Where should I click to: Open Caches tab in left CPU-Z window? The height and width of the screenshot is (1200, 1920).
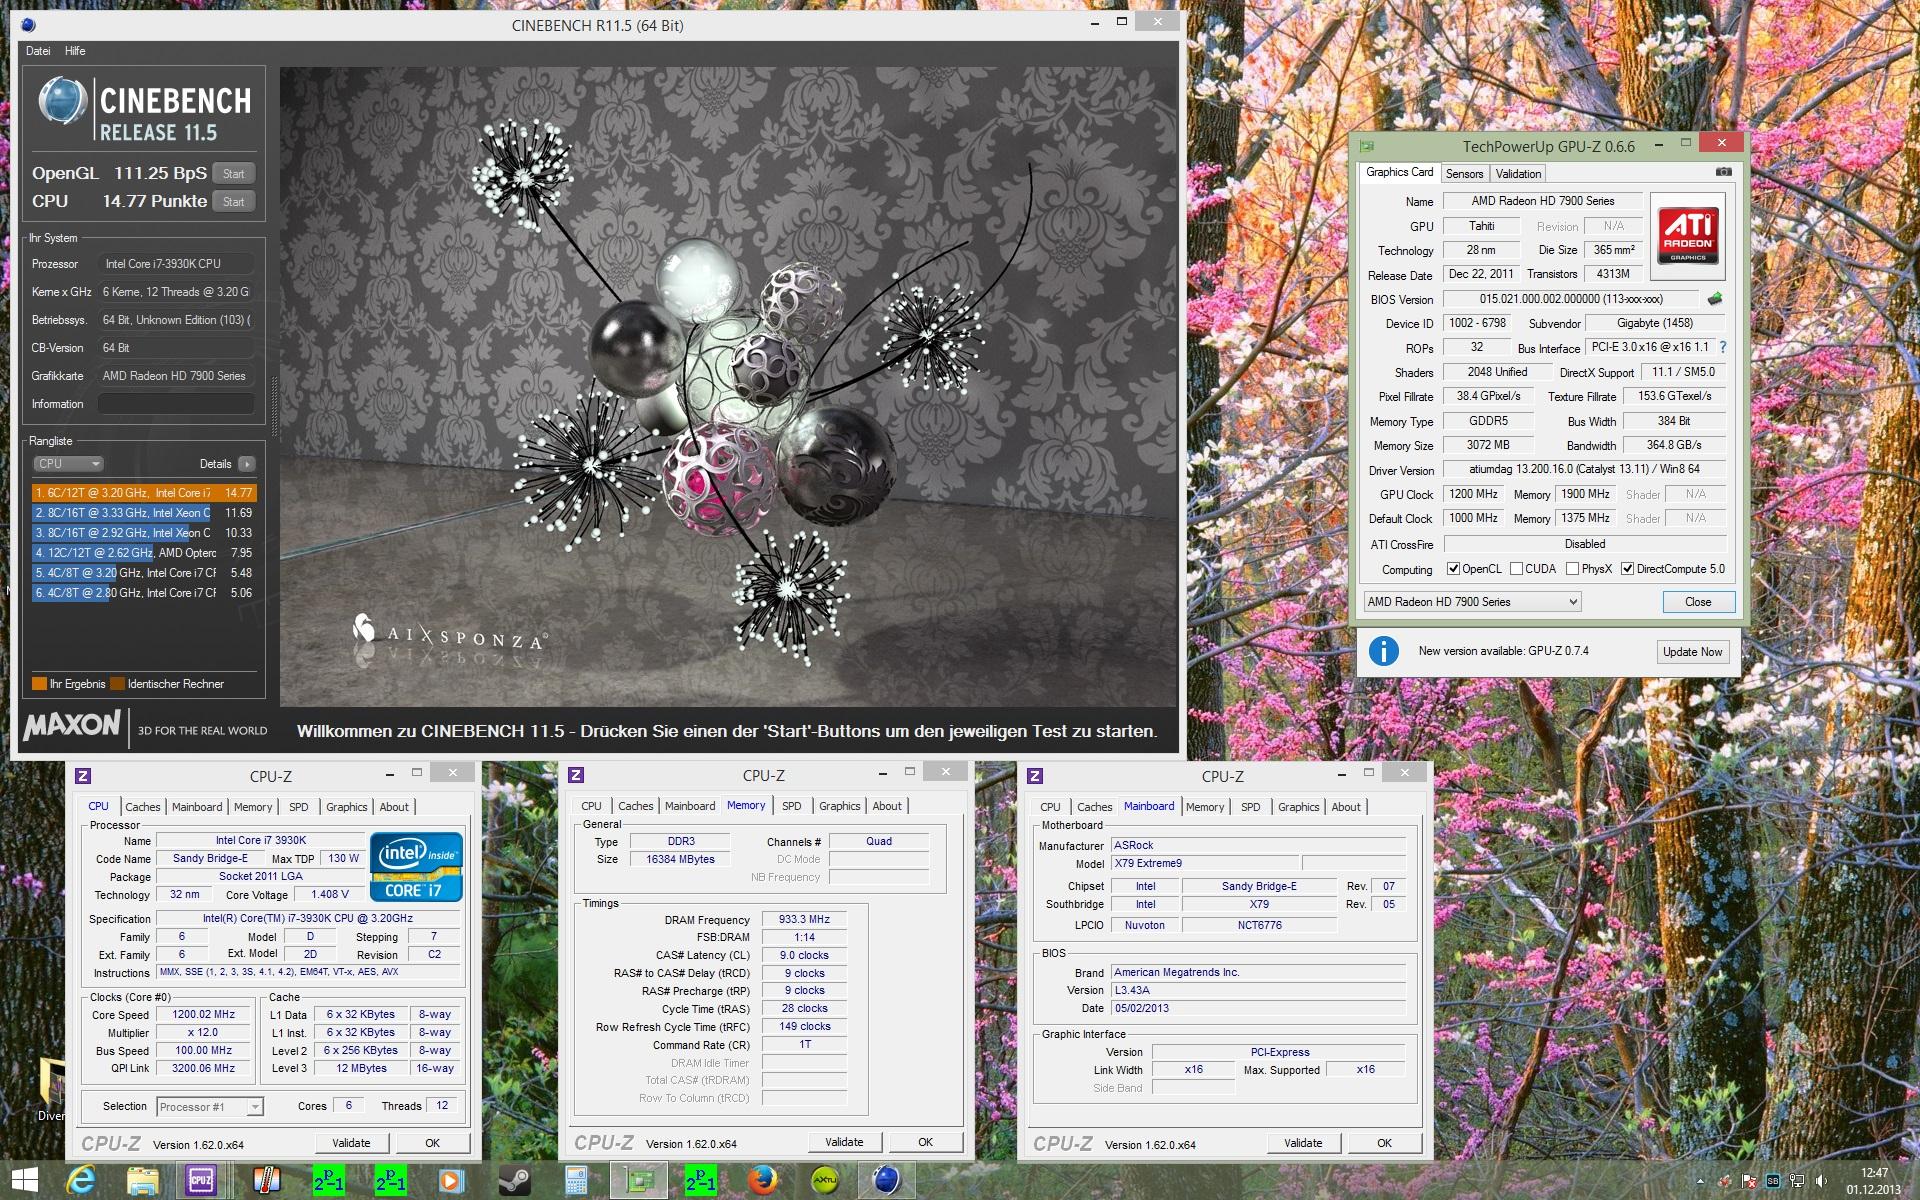pos(142,807)
